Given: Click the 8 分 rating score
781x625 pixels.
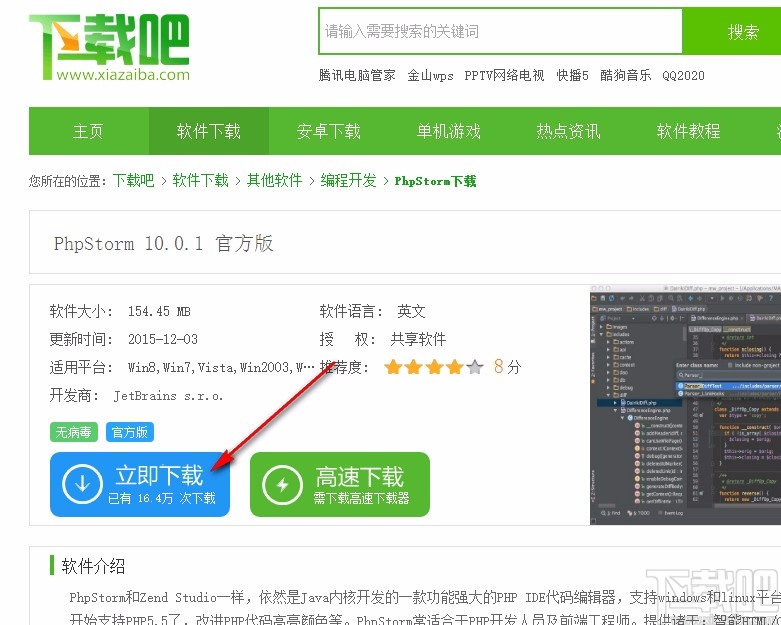Looking at the screenshot, I should (x=508, y=367).
